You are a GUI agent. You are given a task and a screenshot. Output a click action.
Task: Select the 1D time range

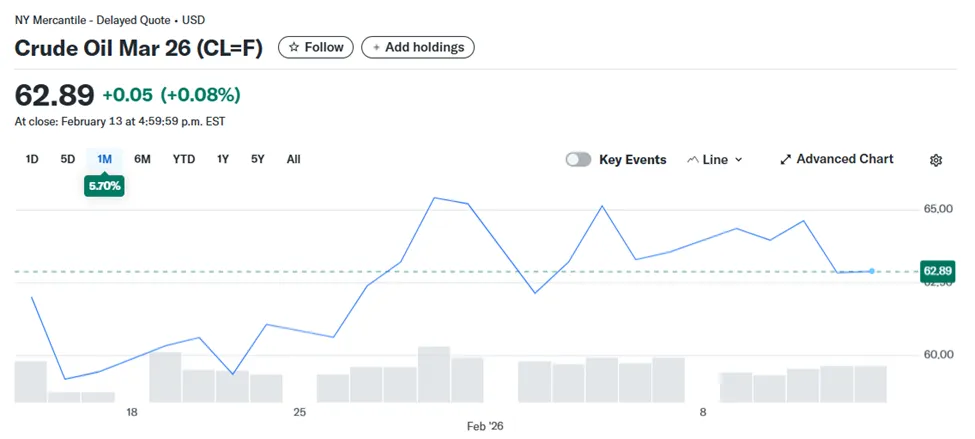[x=32, y=159]
